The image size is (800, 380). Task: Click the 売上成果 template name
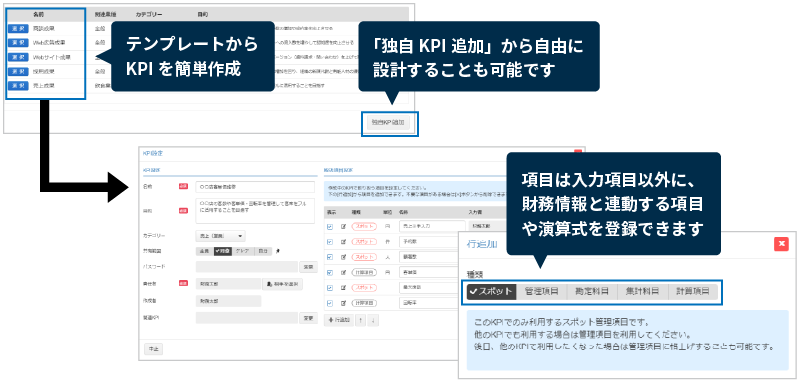[x=44, y=86]
